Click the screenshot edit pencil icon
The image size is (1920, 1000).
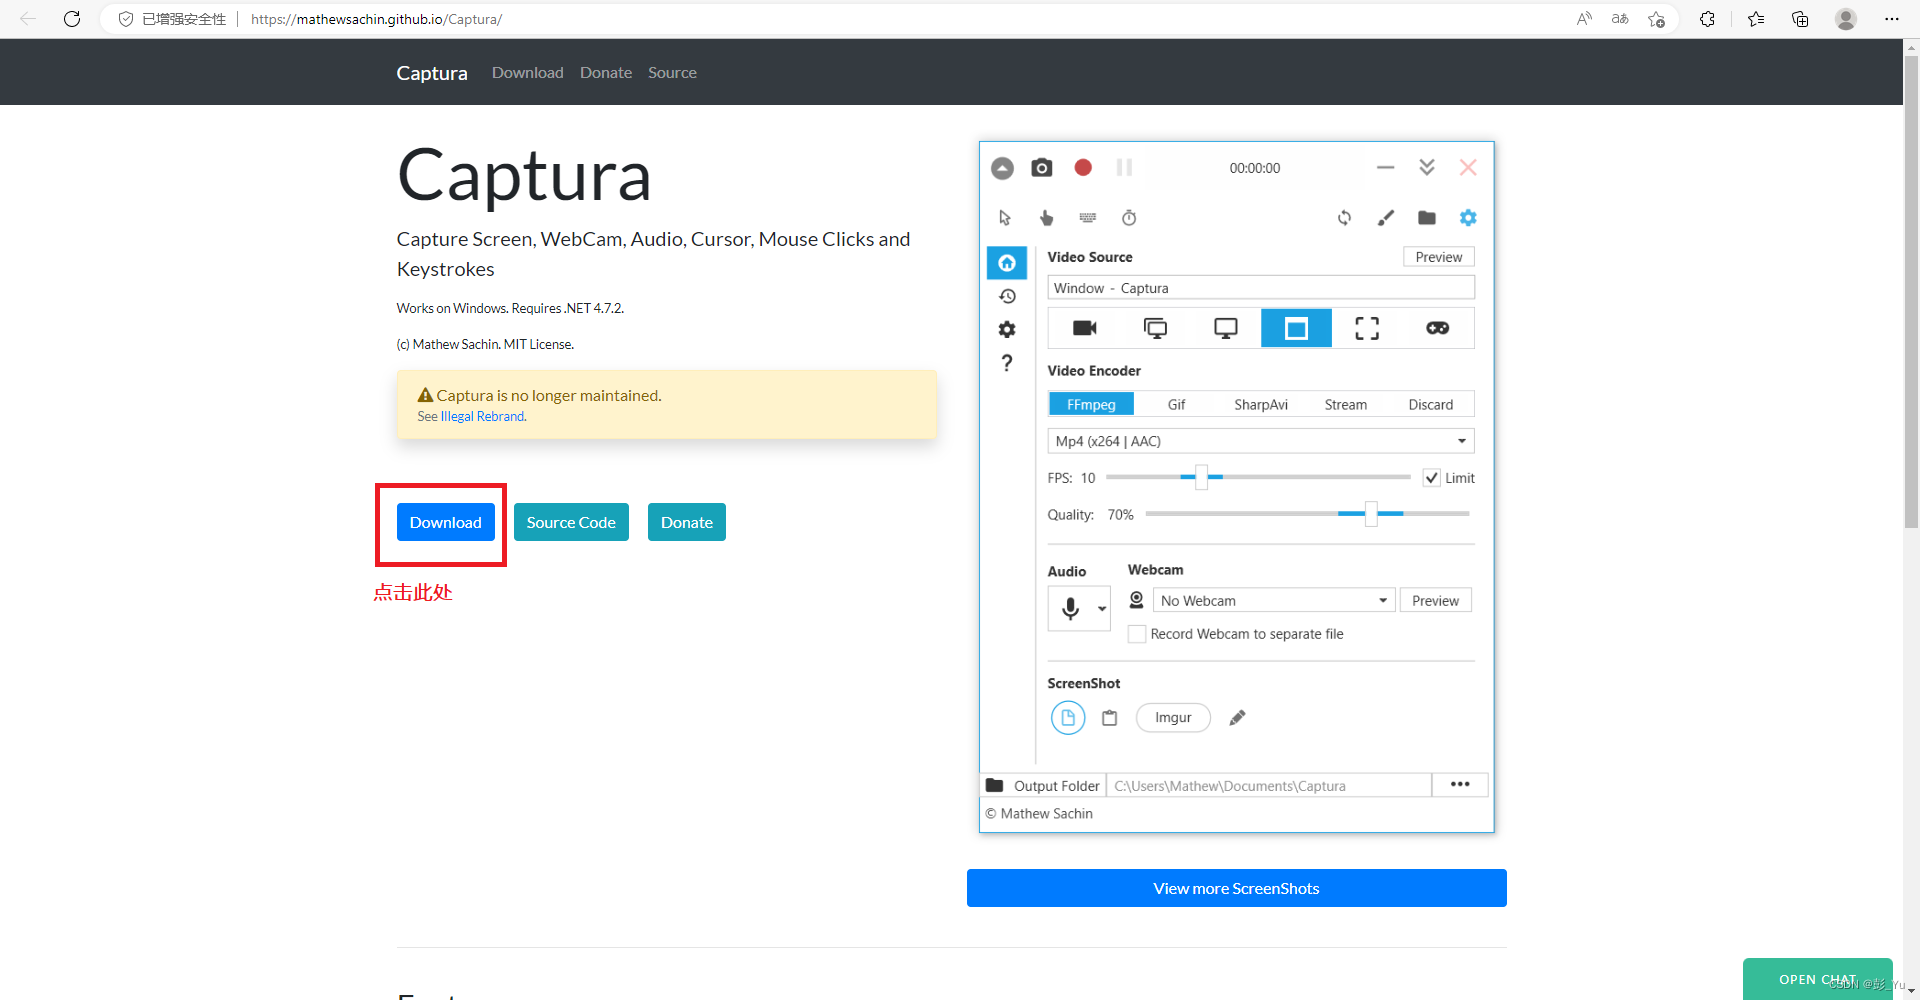[x=1237, y=717]
